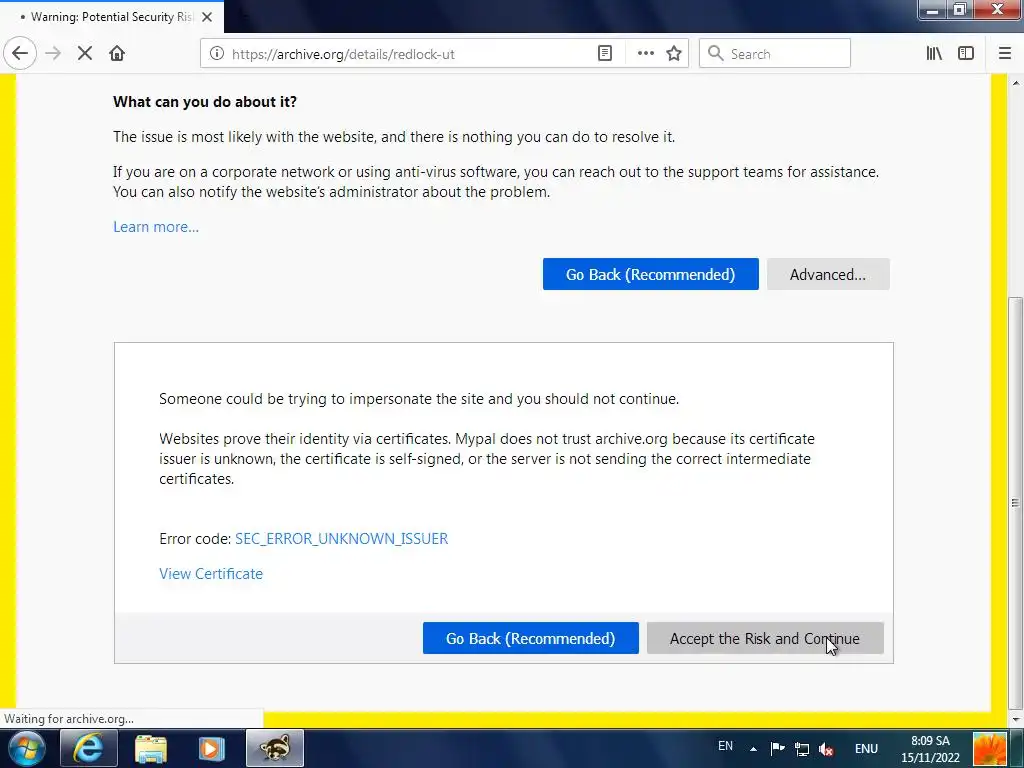Click the forward arrow navigation button

53,54
